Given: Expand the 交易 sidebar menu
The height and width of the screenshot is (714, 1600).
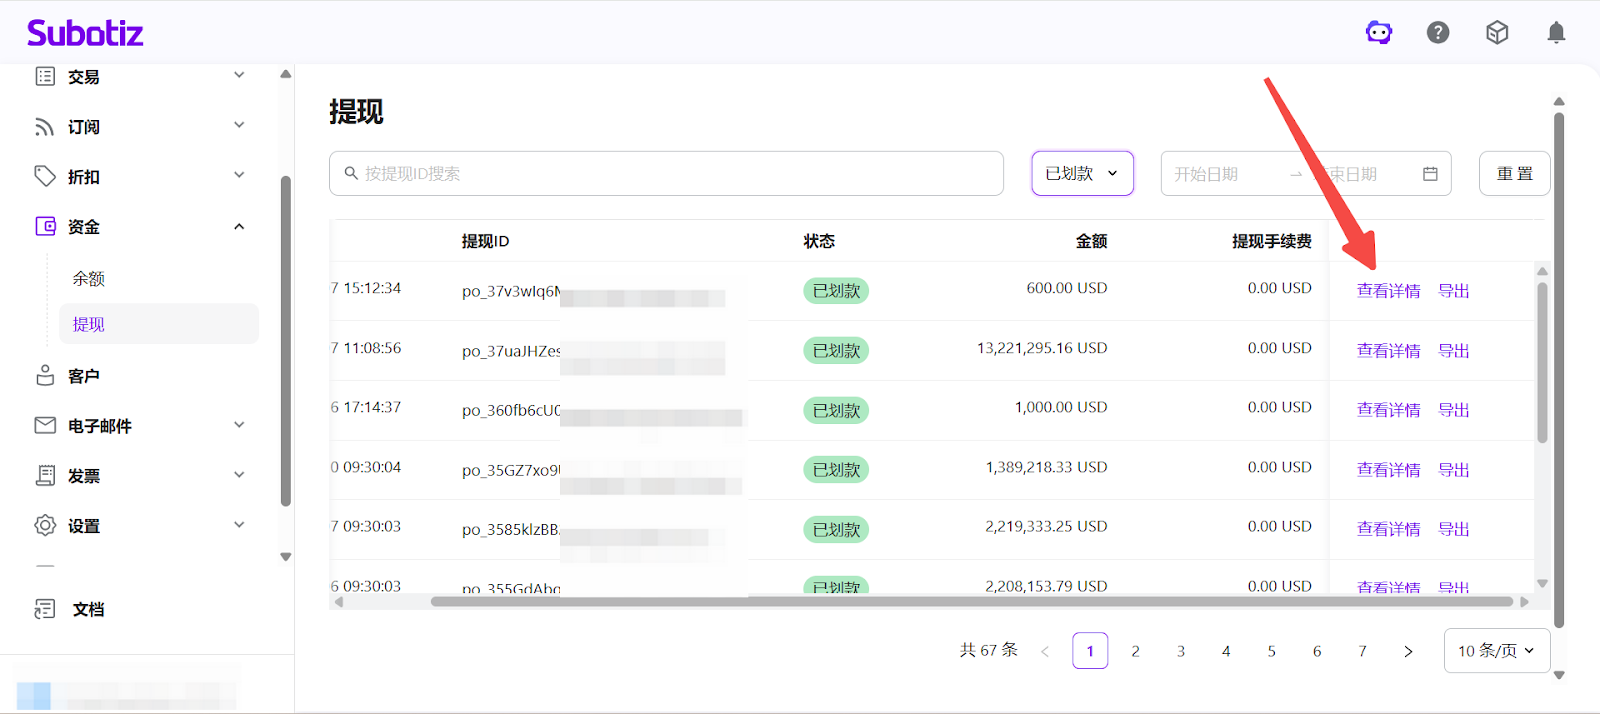Looking at the screenshot, I should tap(140, 77).
